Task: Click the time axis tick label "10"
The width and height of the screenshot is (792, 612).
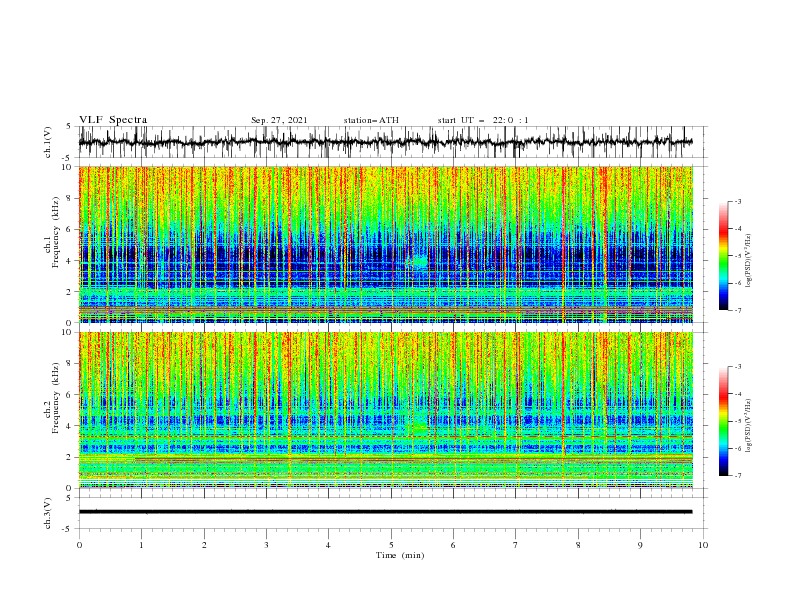Action: pos(703,545)
